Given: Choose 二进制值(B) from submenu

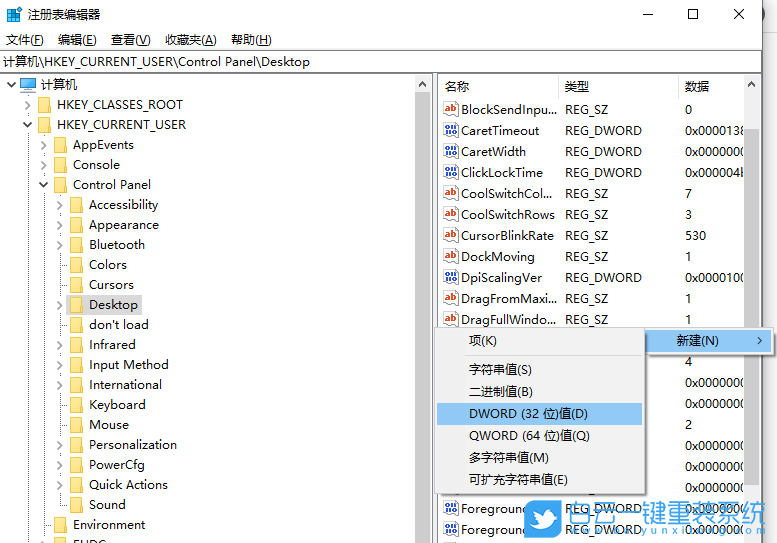Looking at the screenshot, I should click(539, 392).
